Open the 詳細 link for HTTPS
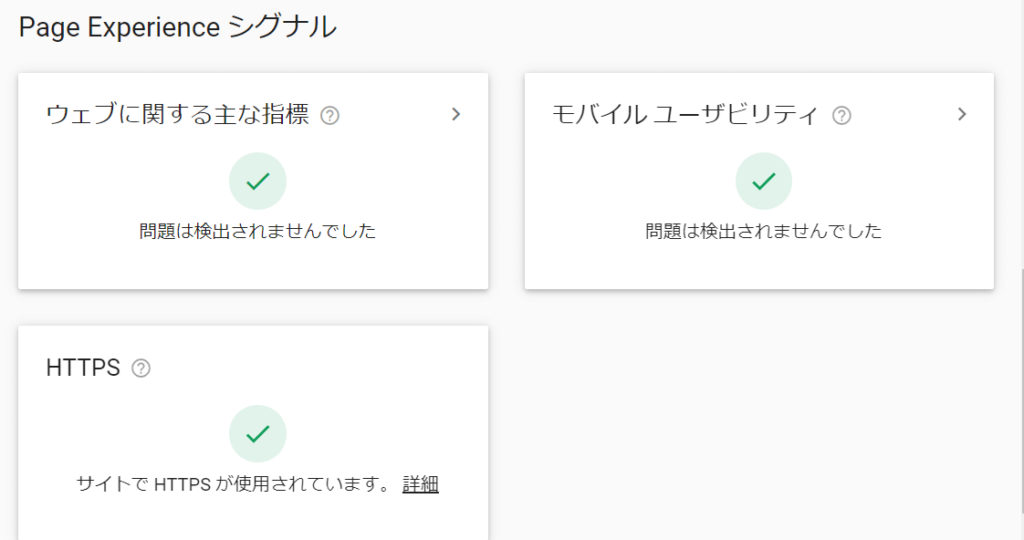 [421, 484]
